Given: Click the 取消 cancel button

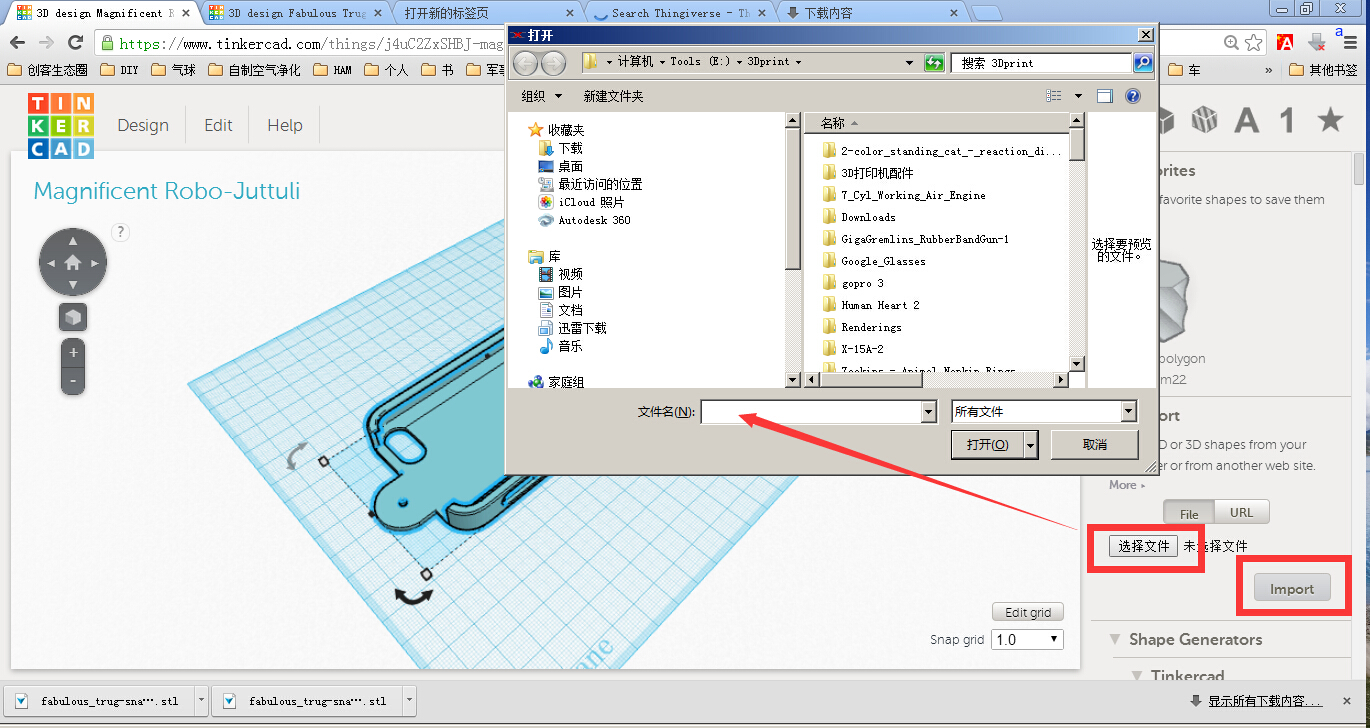Looking at the screenshot, I should [1094, 444].
